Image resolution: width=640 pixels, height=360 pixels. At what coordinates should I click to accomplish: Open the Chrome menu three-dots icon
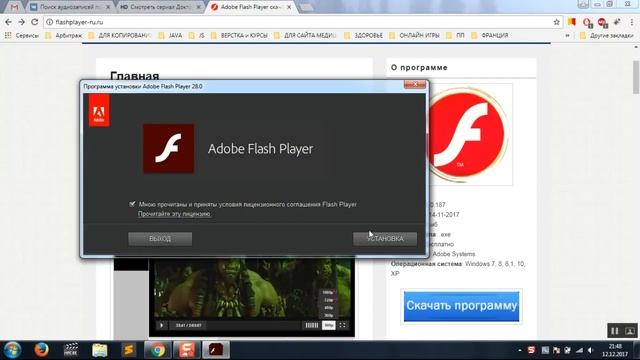632,22
